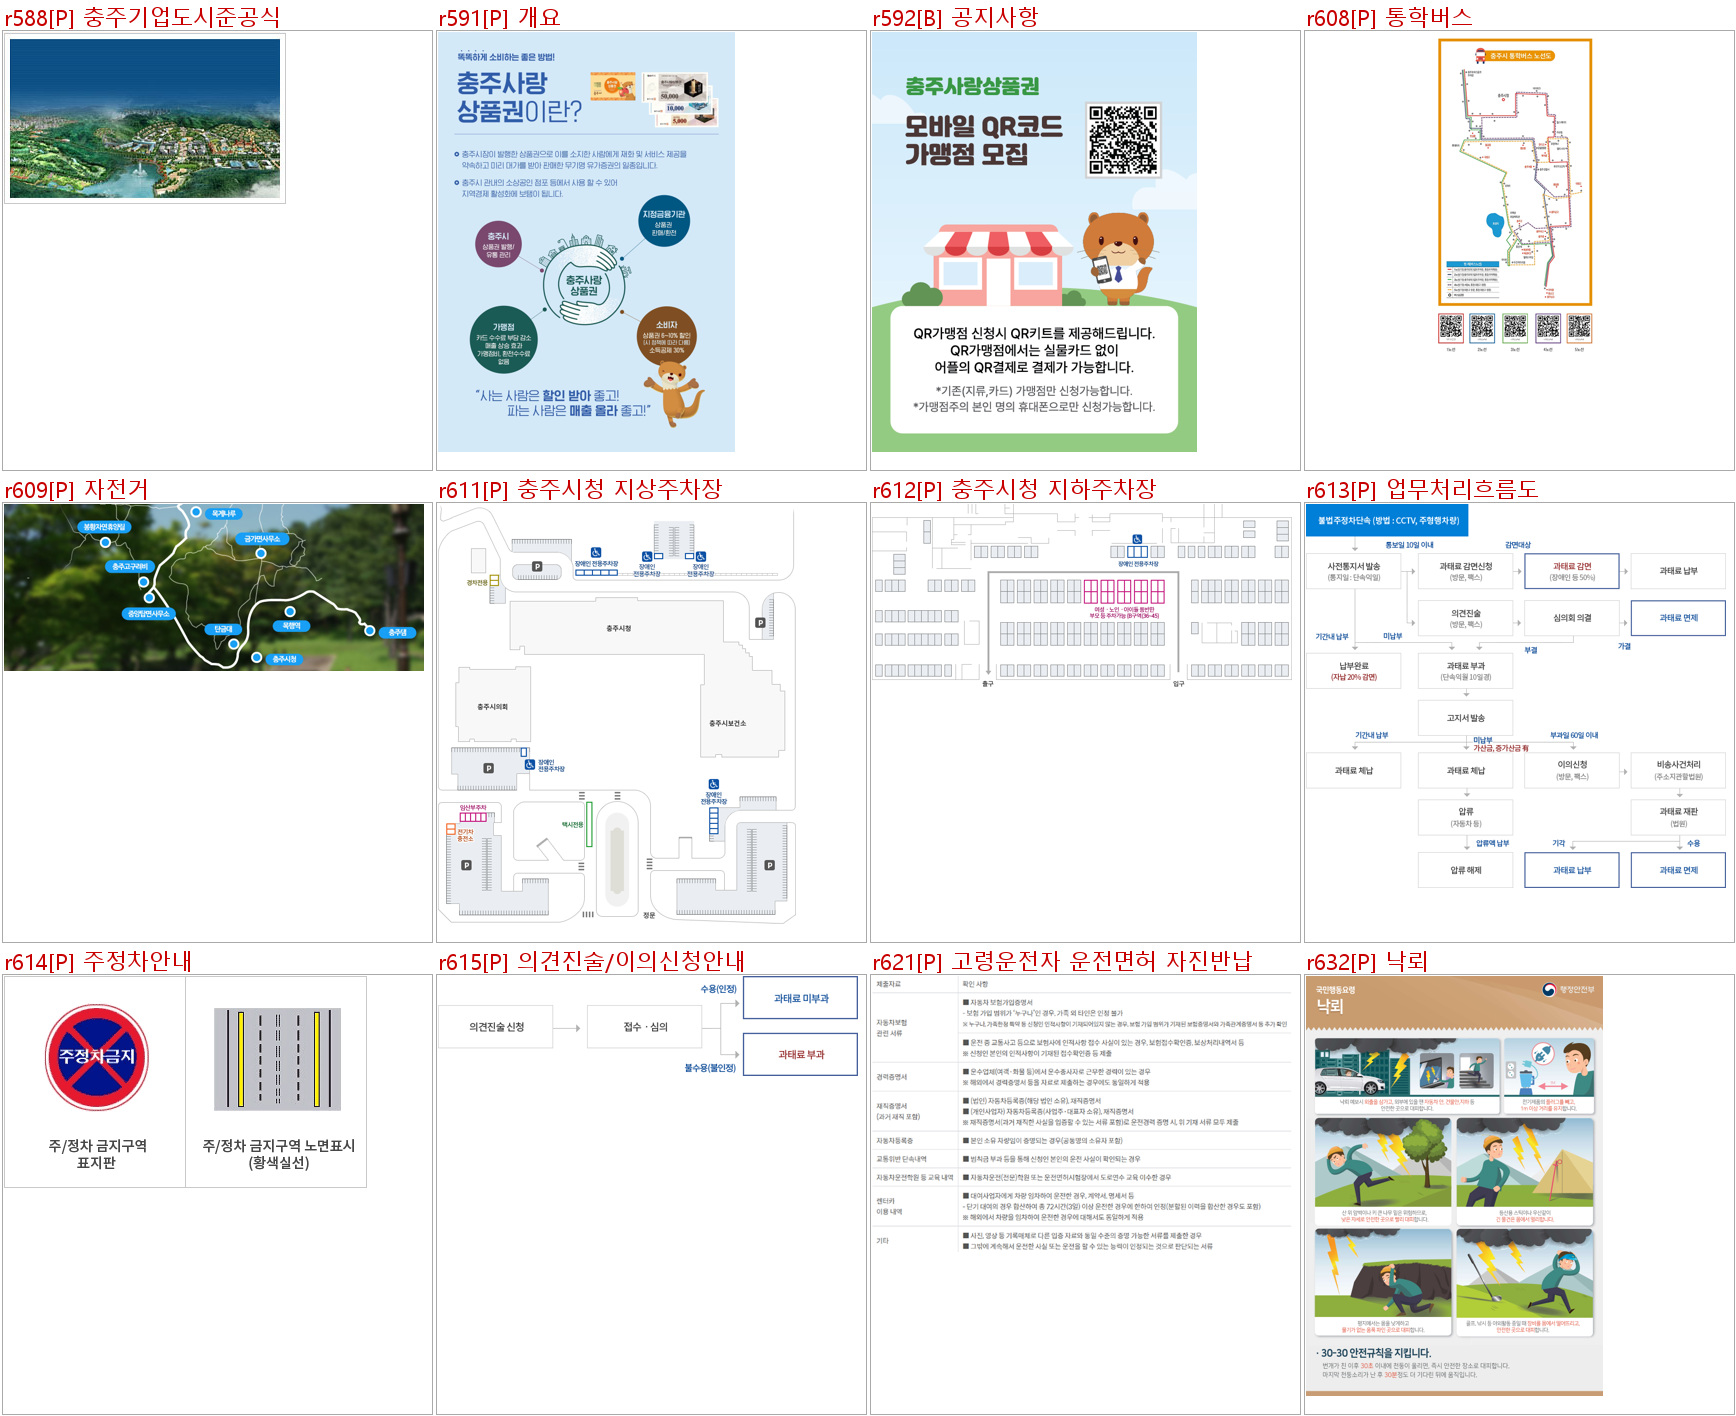
Task: Select the r632 lightning safety poster thumbnail
Action: point(1454,1186)
